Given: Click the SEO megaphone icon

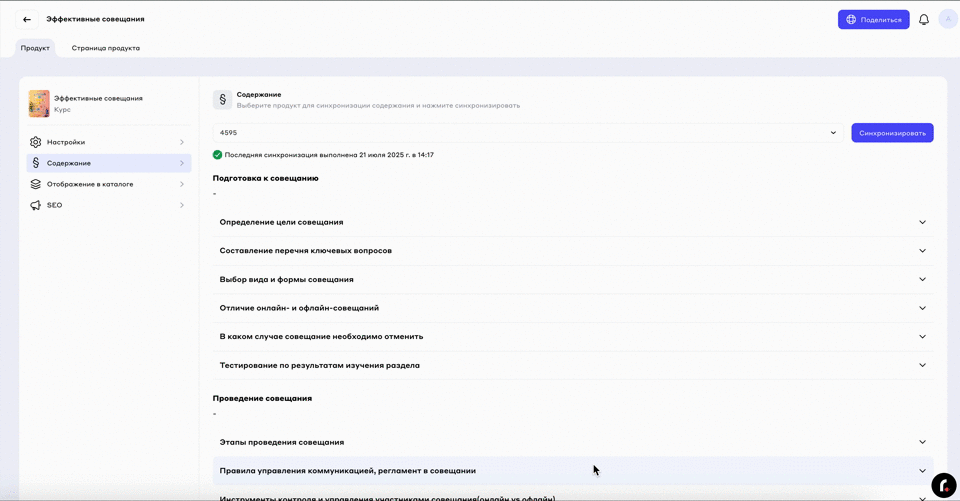Looking at the screenshot, I should [x=36, y=205].
